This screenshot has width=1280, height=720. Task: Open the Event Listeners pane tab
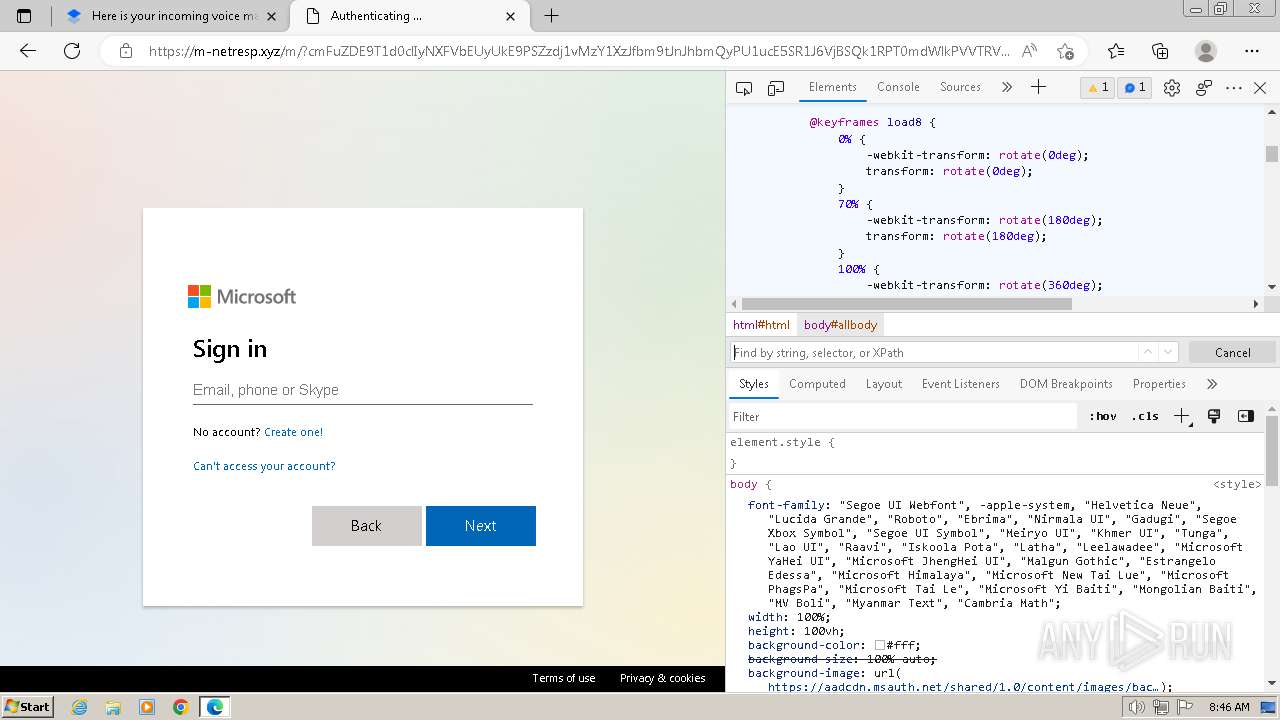click(x=960, y=384)
